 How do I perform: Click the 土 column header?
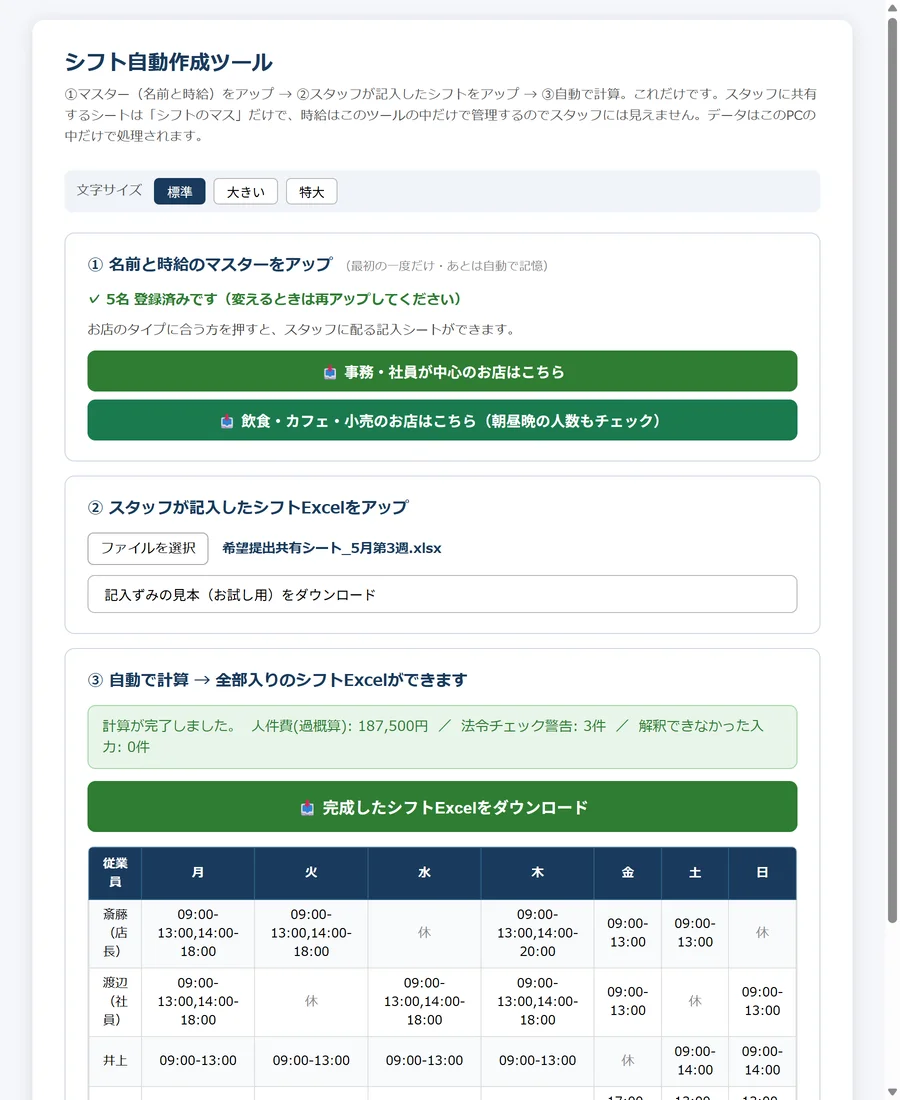point(695,873)
